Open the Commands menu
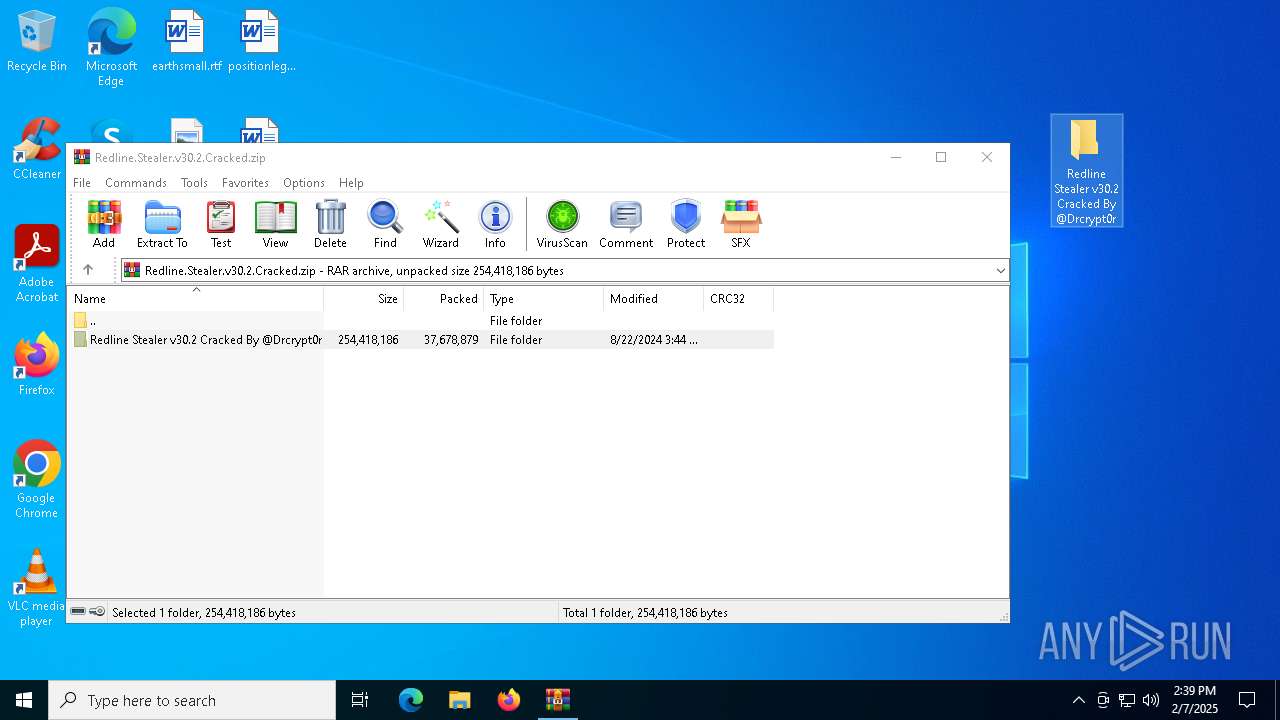The height and width of the screenshot is (720, 1280). coord(135,183)
